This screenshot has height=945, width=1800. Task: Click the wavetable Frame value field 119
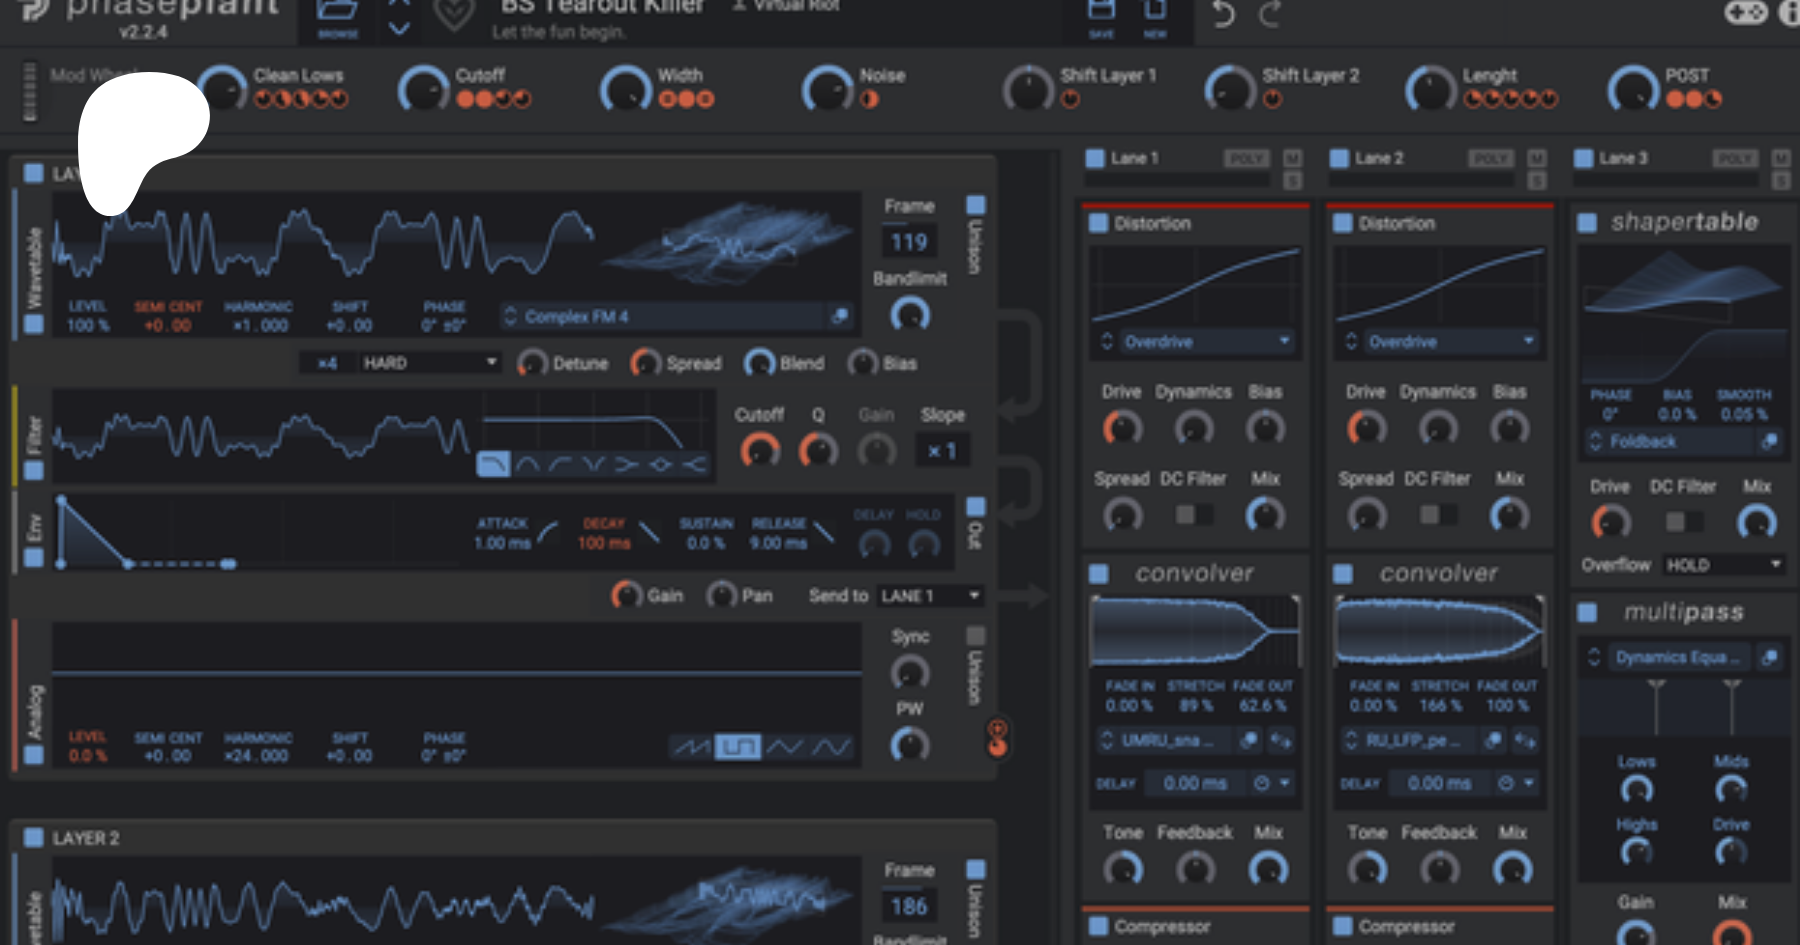(x=909, y=242)
